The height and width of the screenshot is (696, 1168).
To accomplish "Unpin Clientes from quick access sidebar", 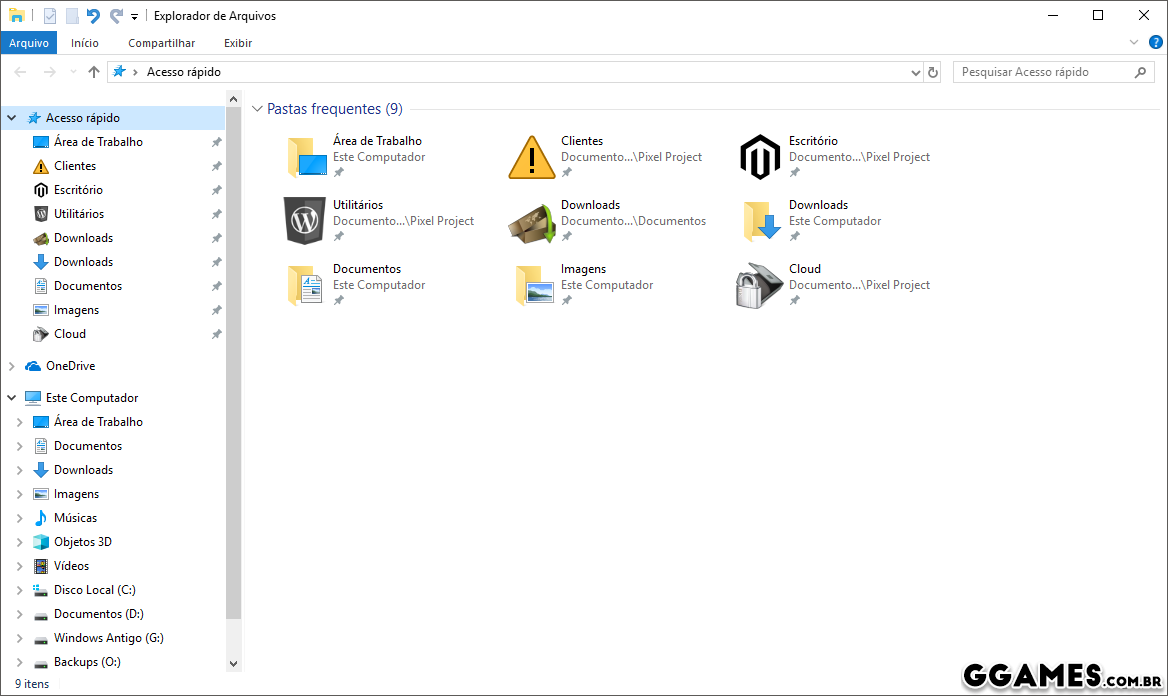I will pos(216,166).
